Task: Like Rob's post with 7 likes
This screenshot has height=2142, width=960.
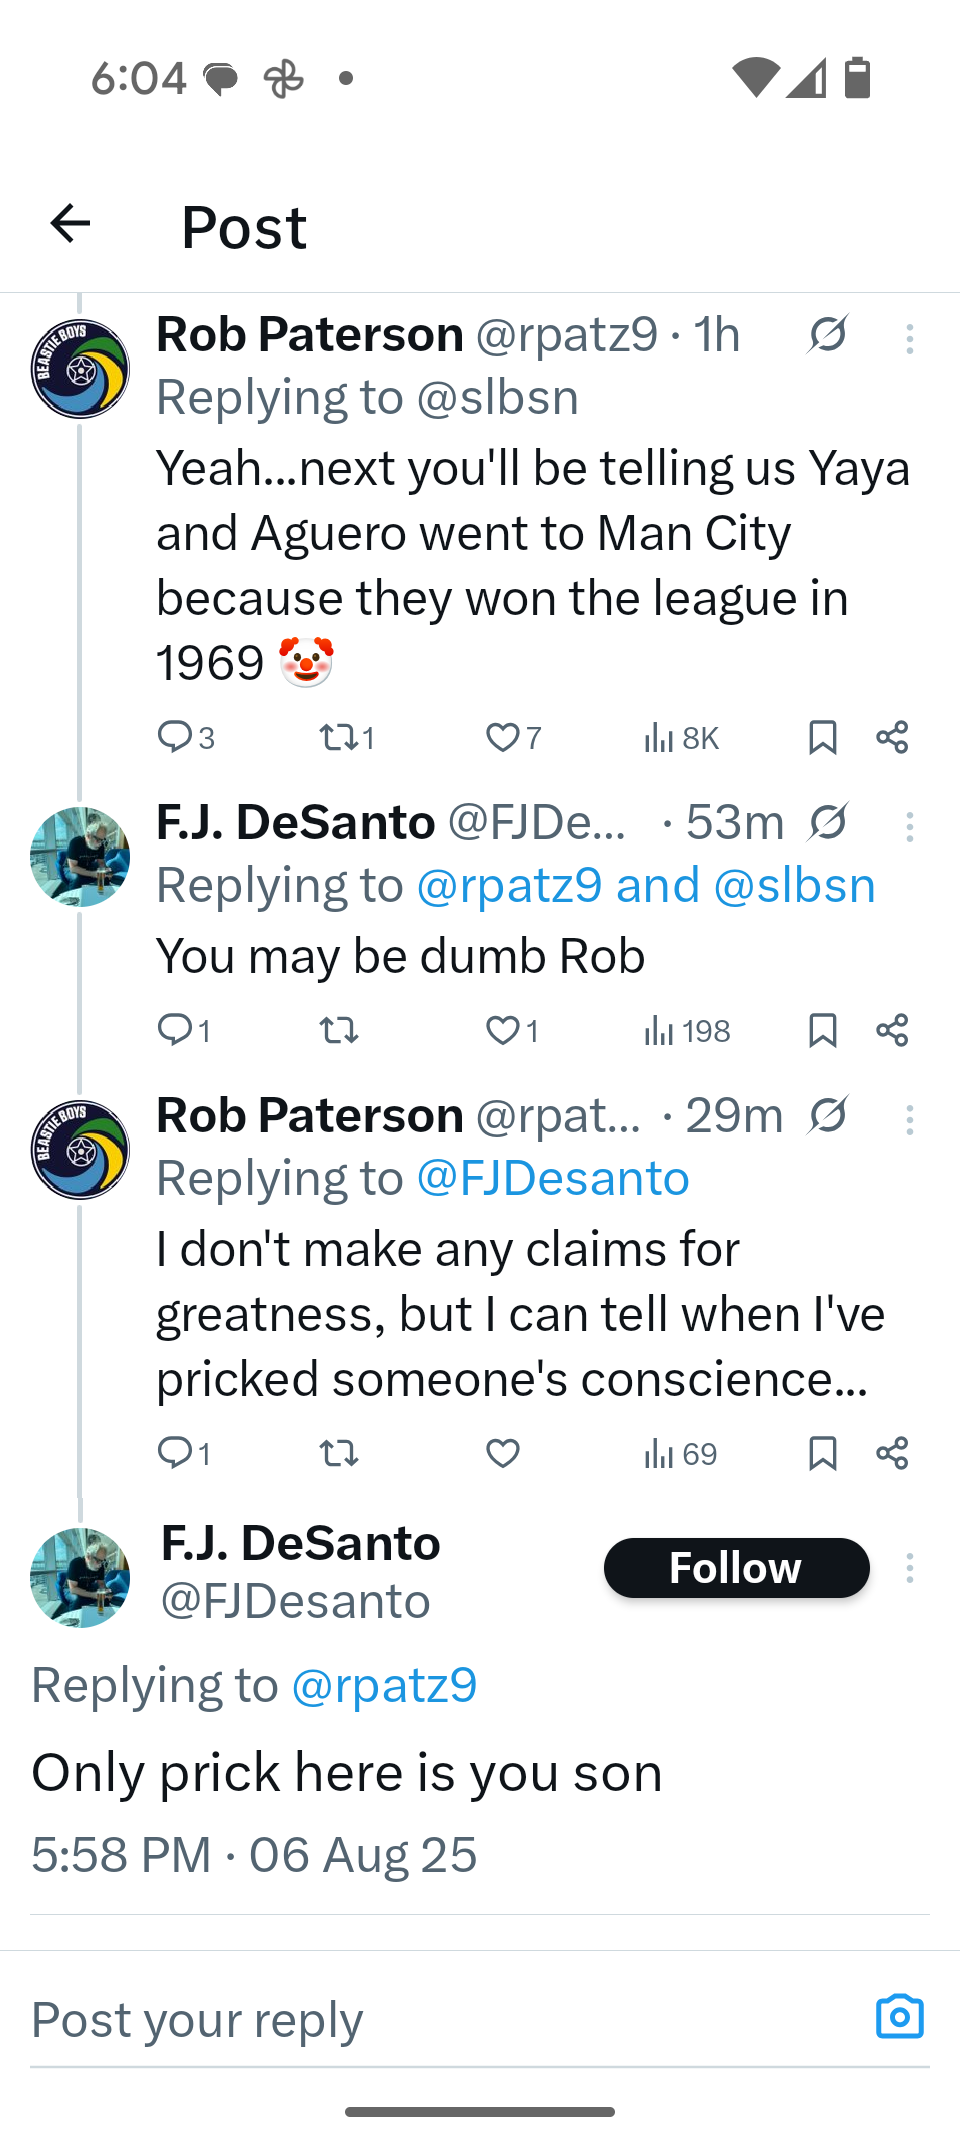Action: tap(502, 737)
